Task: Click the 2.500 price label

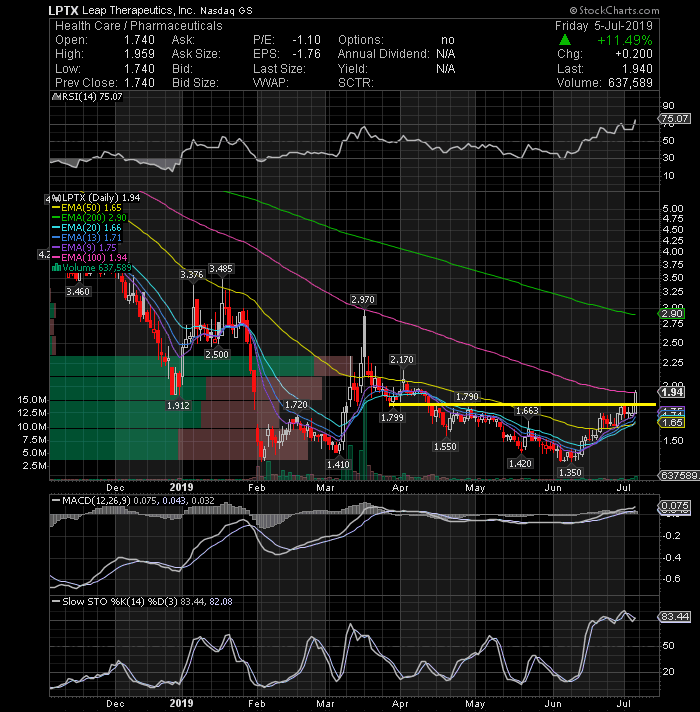Action: [217, 355]
